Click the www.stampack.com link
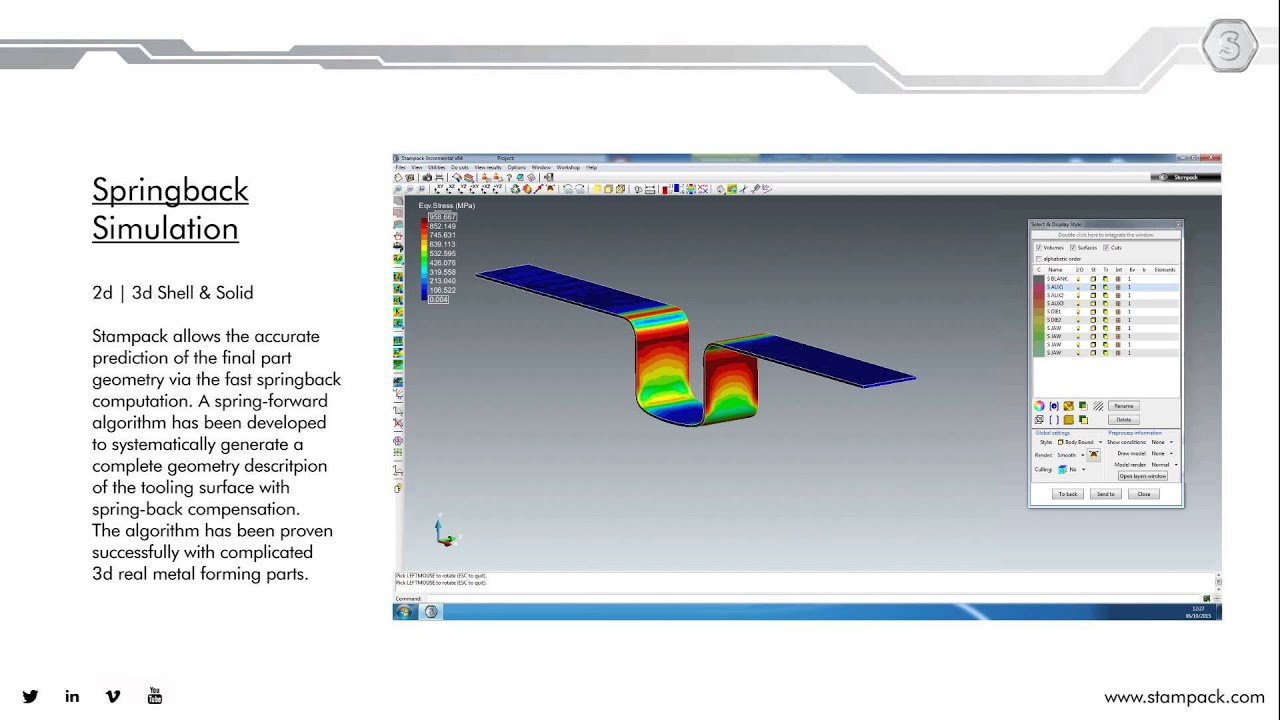1280x720 pixels. tap(1184, 697)
